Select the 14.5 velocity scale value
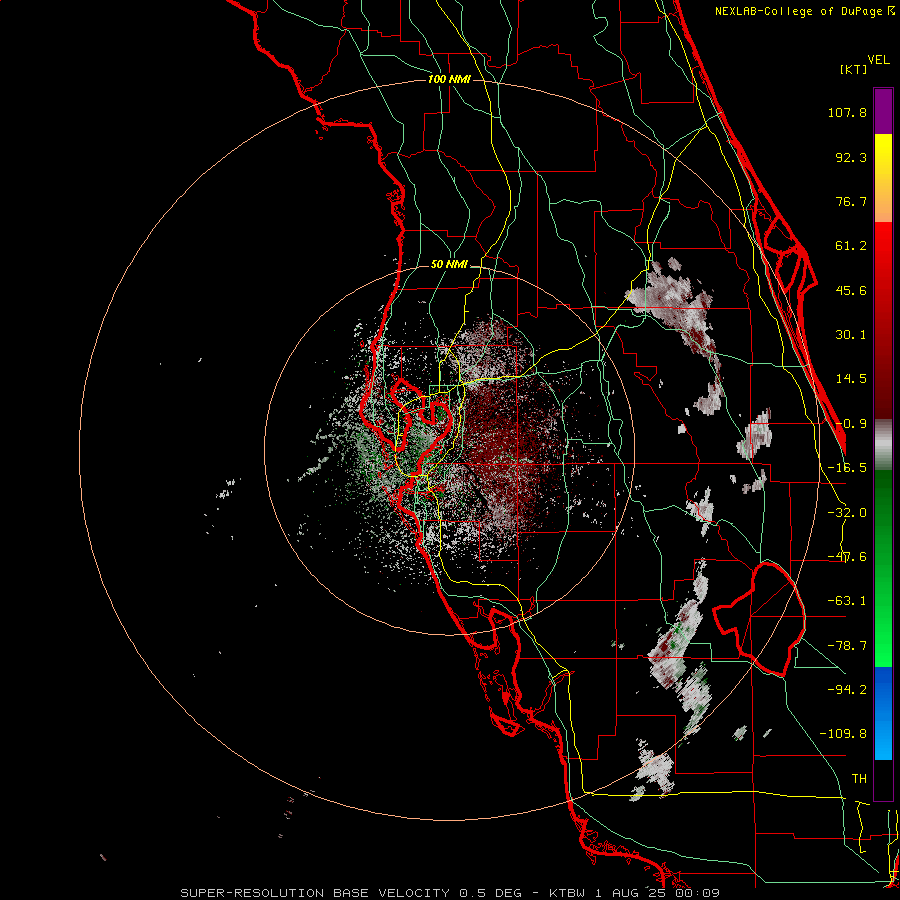The width and height of the screenshot is (900, 900). [851, 379]
